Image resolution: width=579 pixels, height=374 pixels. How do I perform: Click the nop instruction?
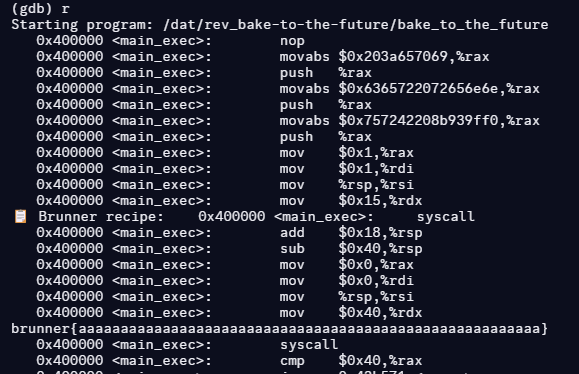(x=292, y=41)
